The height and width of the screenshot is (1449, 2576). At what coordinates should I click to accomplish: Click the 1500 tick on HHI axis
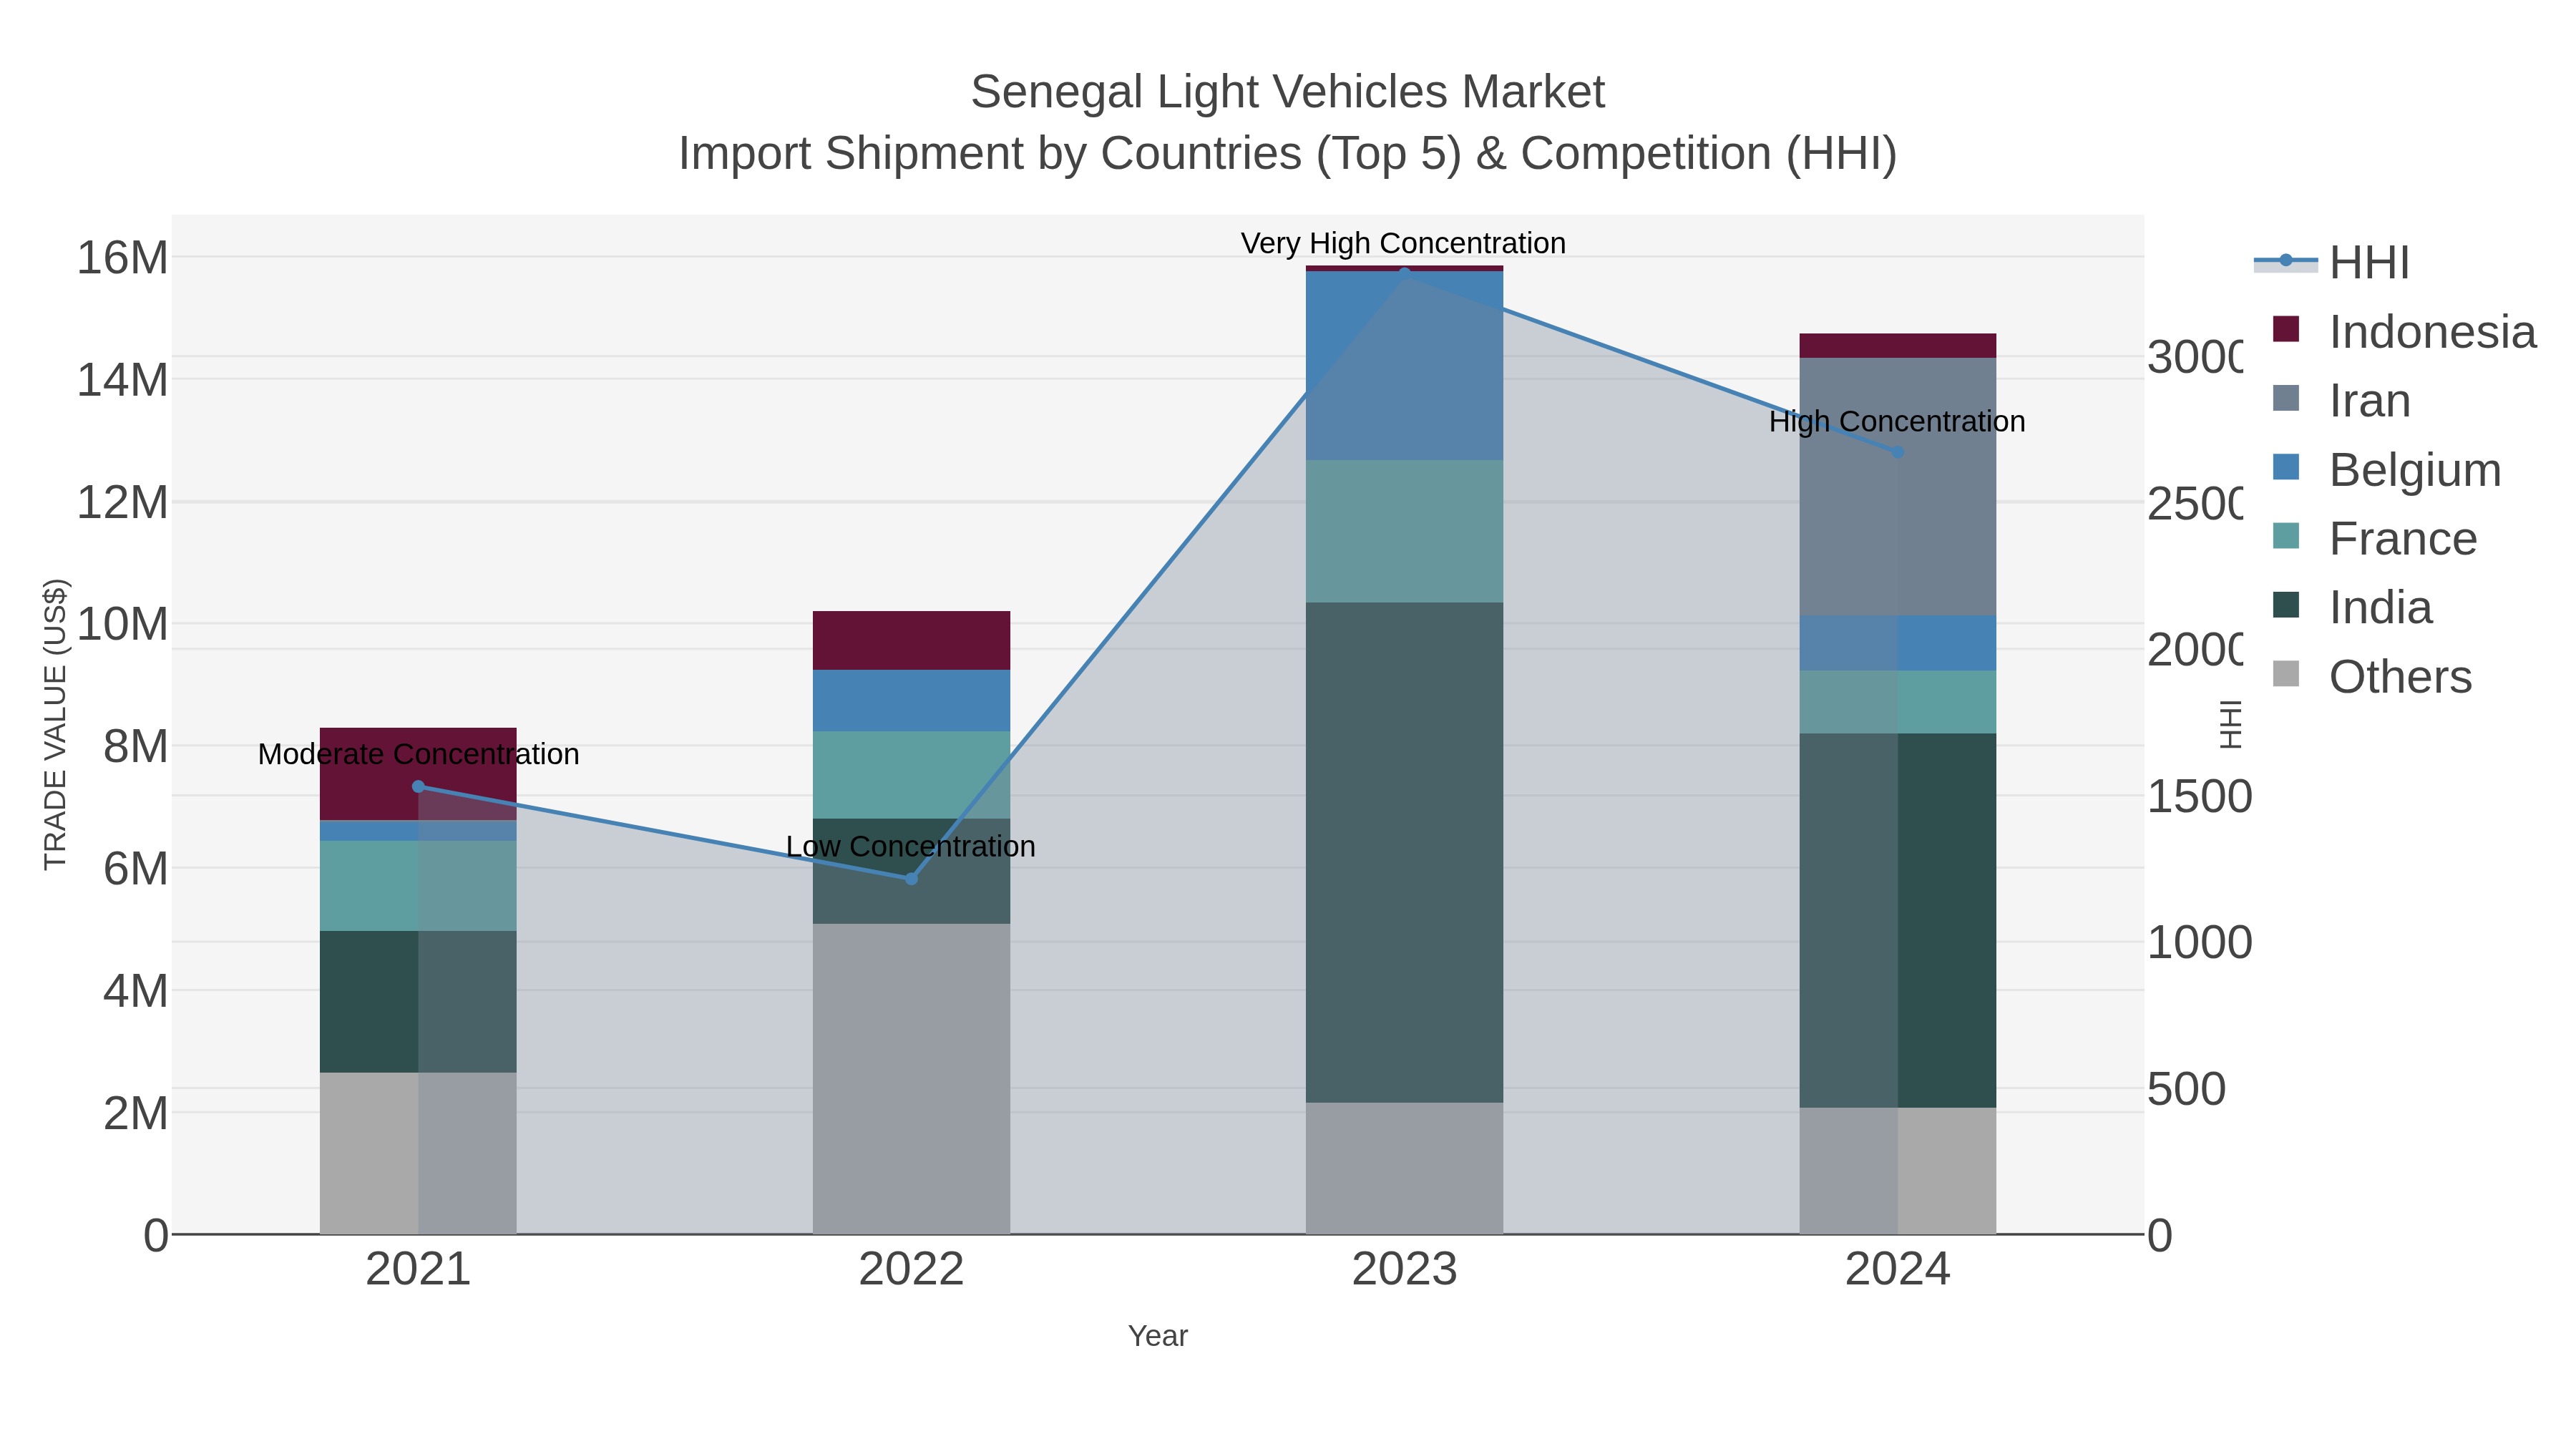2199,797
